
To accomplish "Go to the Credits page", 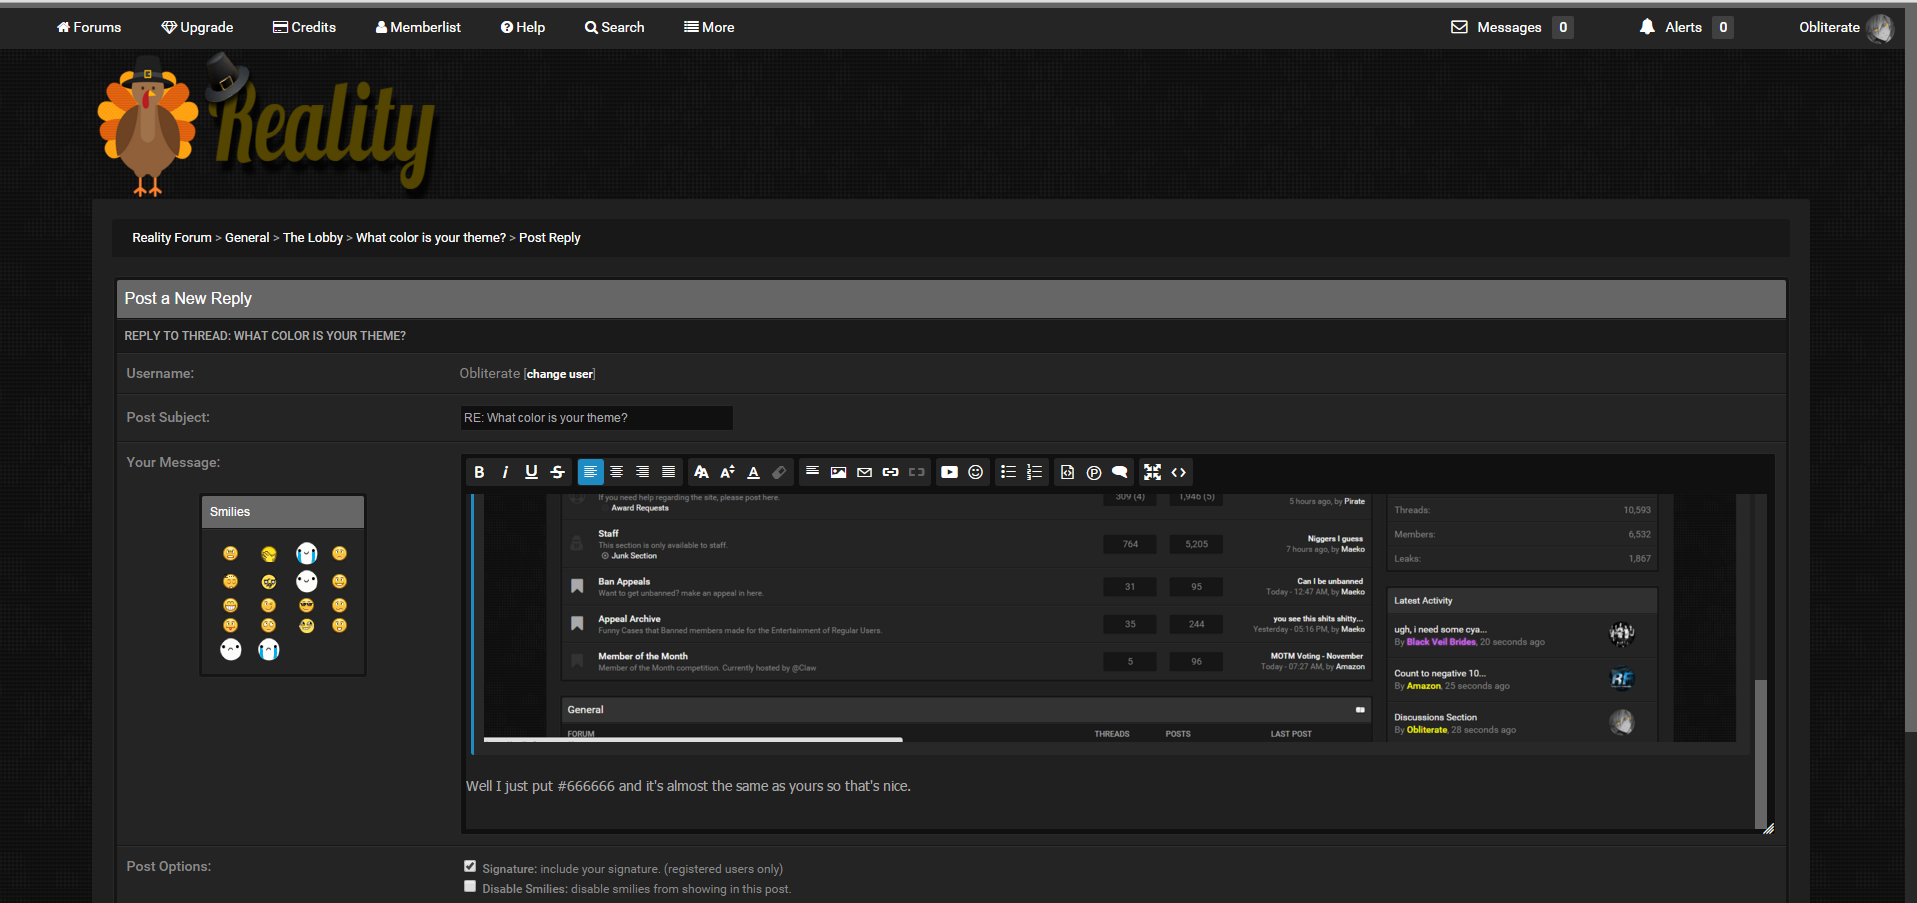I will tap(304, 27).
